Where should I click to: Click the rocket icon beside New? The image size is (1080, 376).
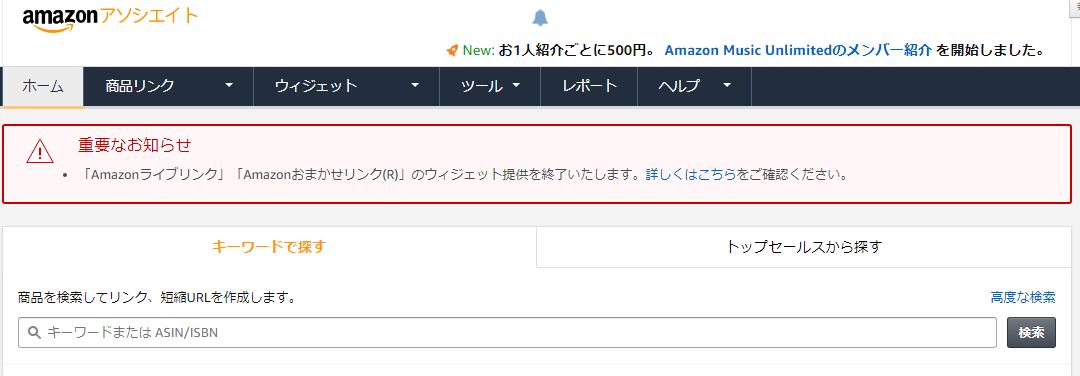453,50
